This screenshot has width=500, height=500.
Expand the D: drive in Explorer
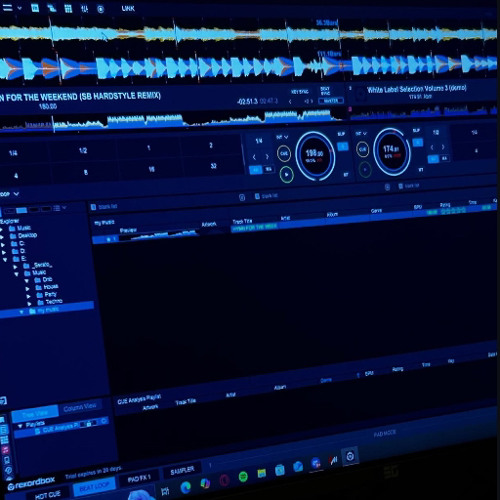(4, 252)
